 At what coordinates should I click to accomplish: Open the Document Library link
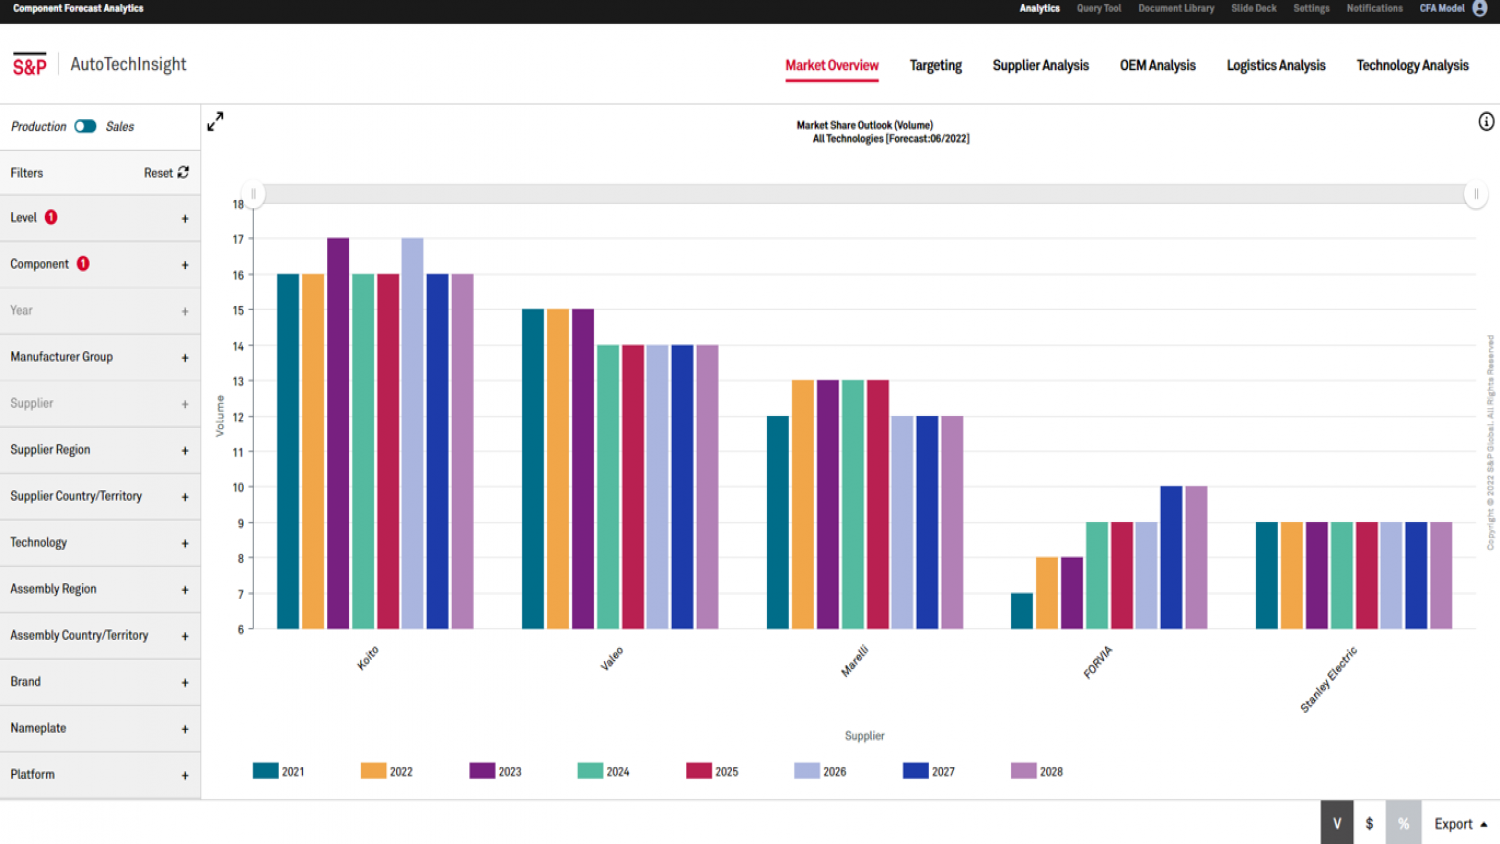(x=1176, y=8)
